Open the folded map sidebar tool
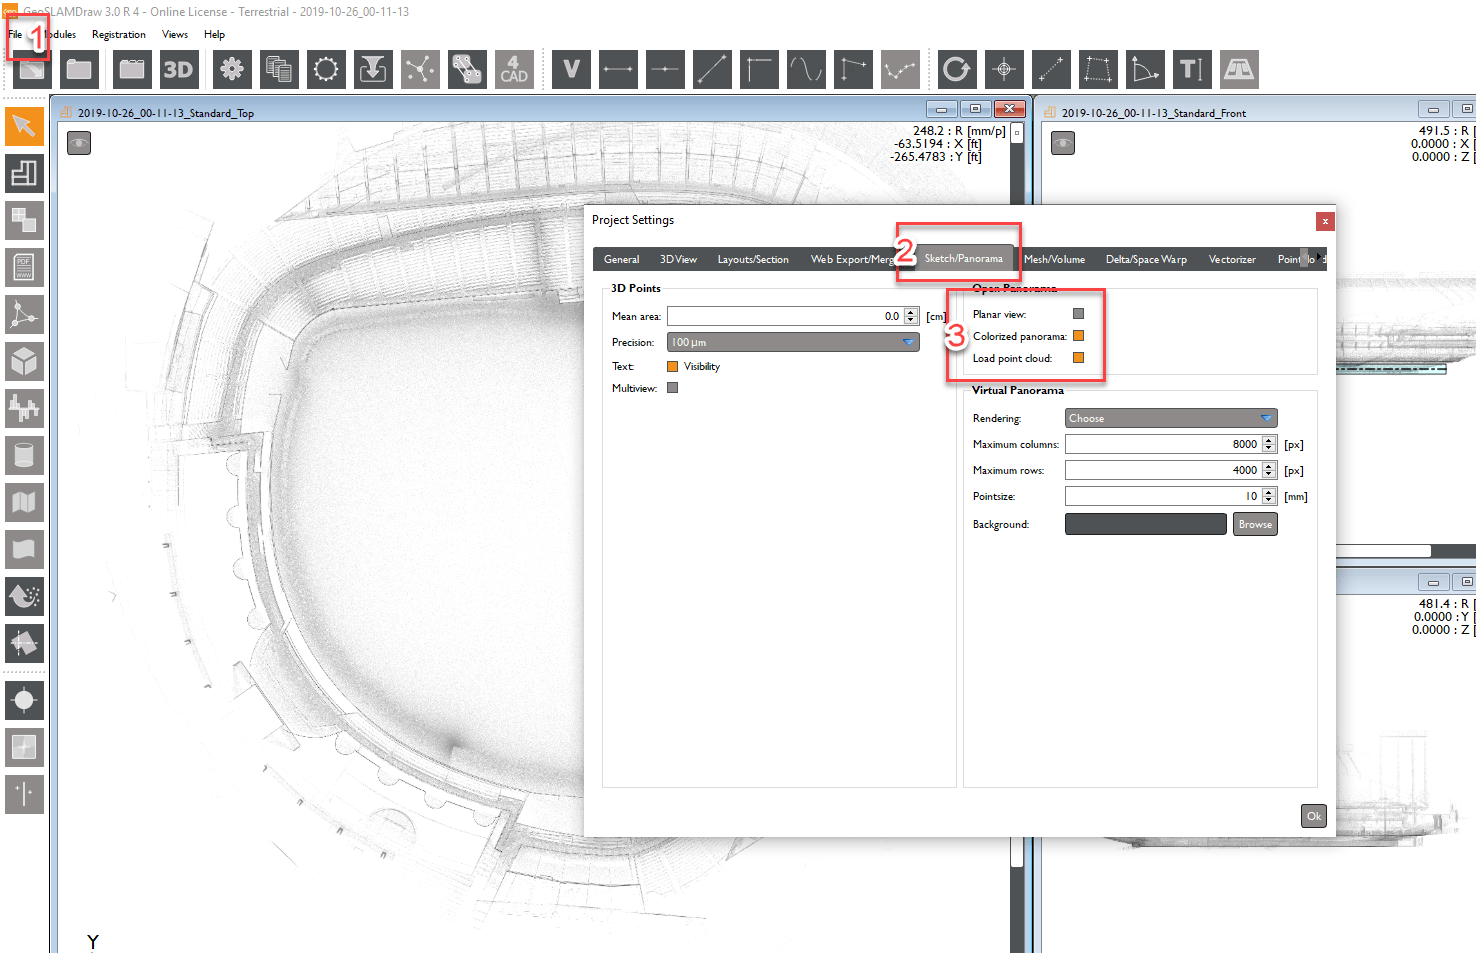1476x953 pixels. 24,503
